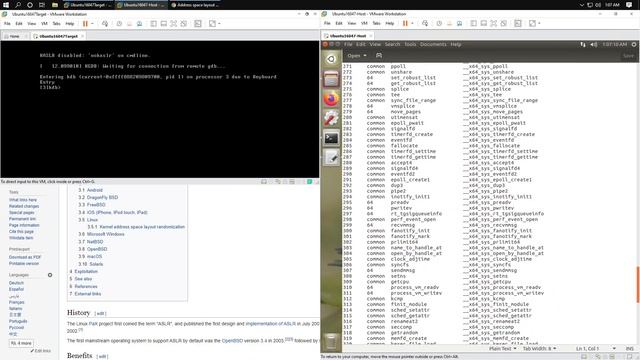Switch to Address space layout browser taskbar item
This screenshot has height=360, width=640.
(x=195, y=5)
